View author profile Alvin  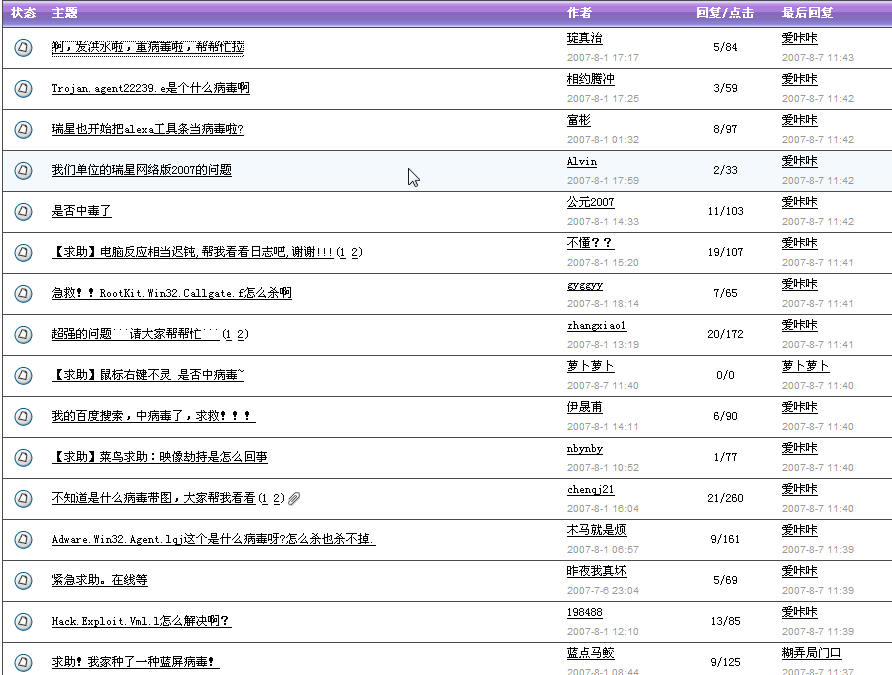582,161
